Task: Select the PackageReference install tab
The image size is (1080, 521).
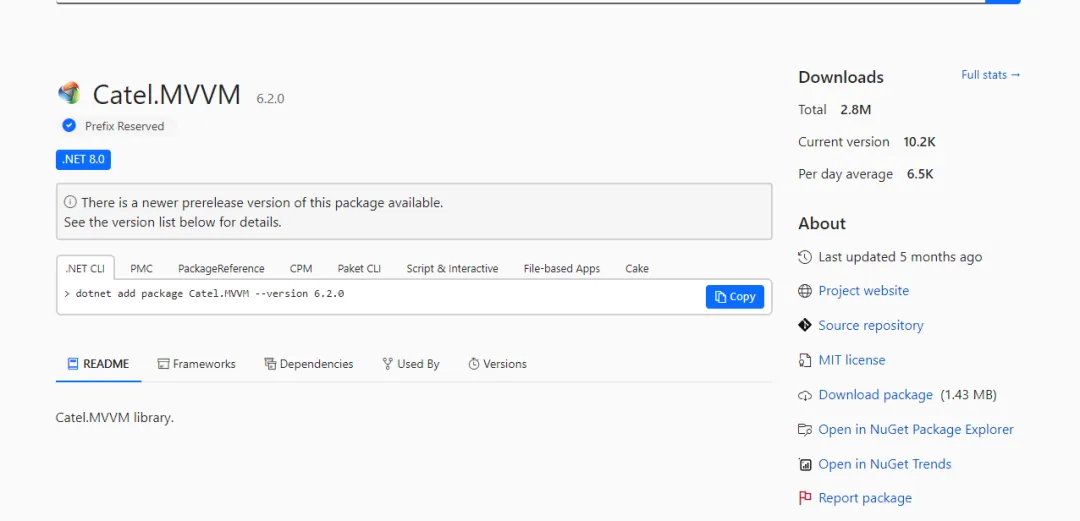Action: click(221, 269)
